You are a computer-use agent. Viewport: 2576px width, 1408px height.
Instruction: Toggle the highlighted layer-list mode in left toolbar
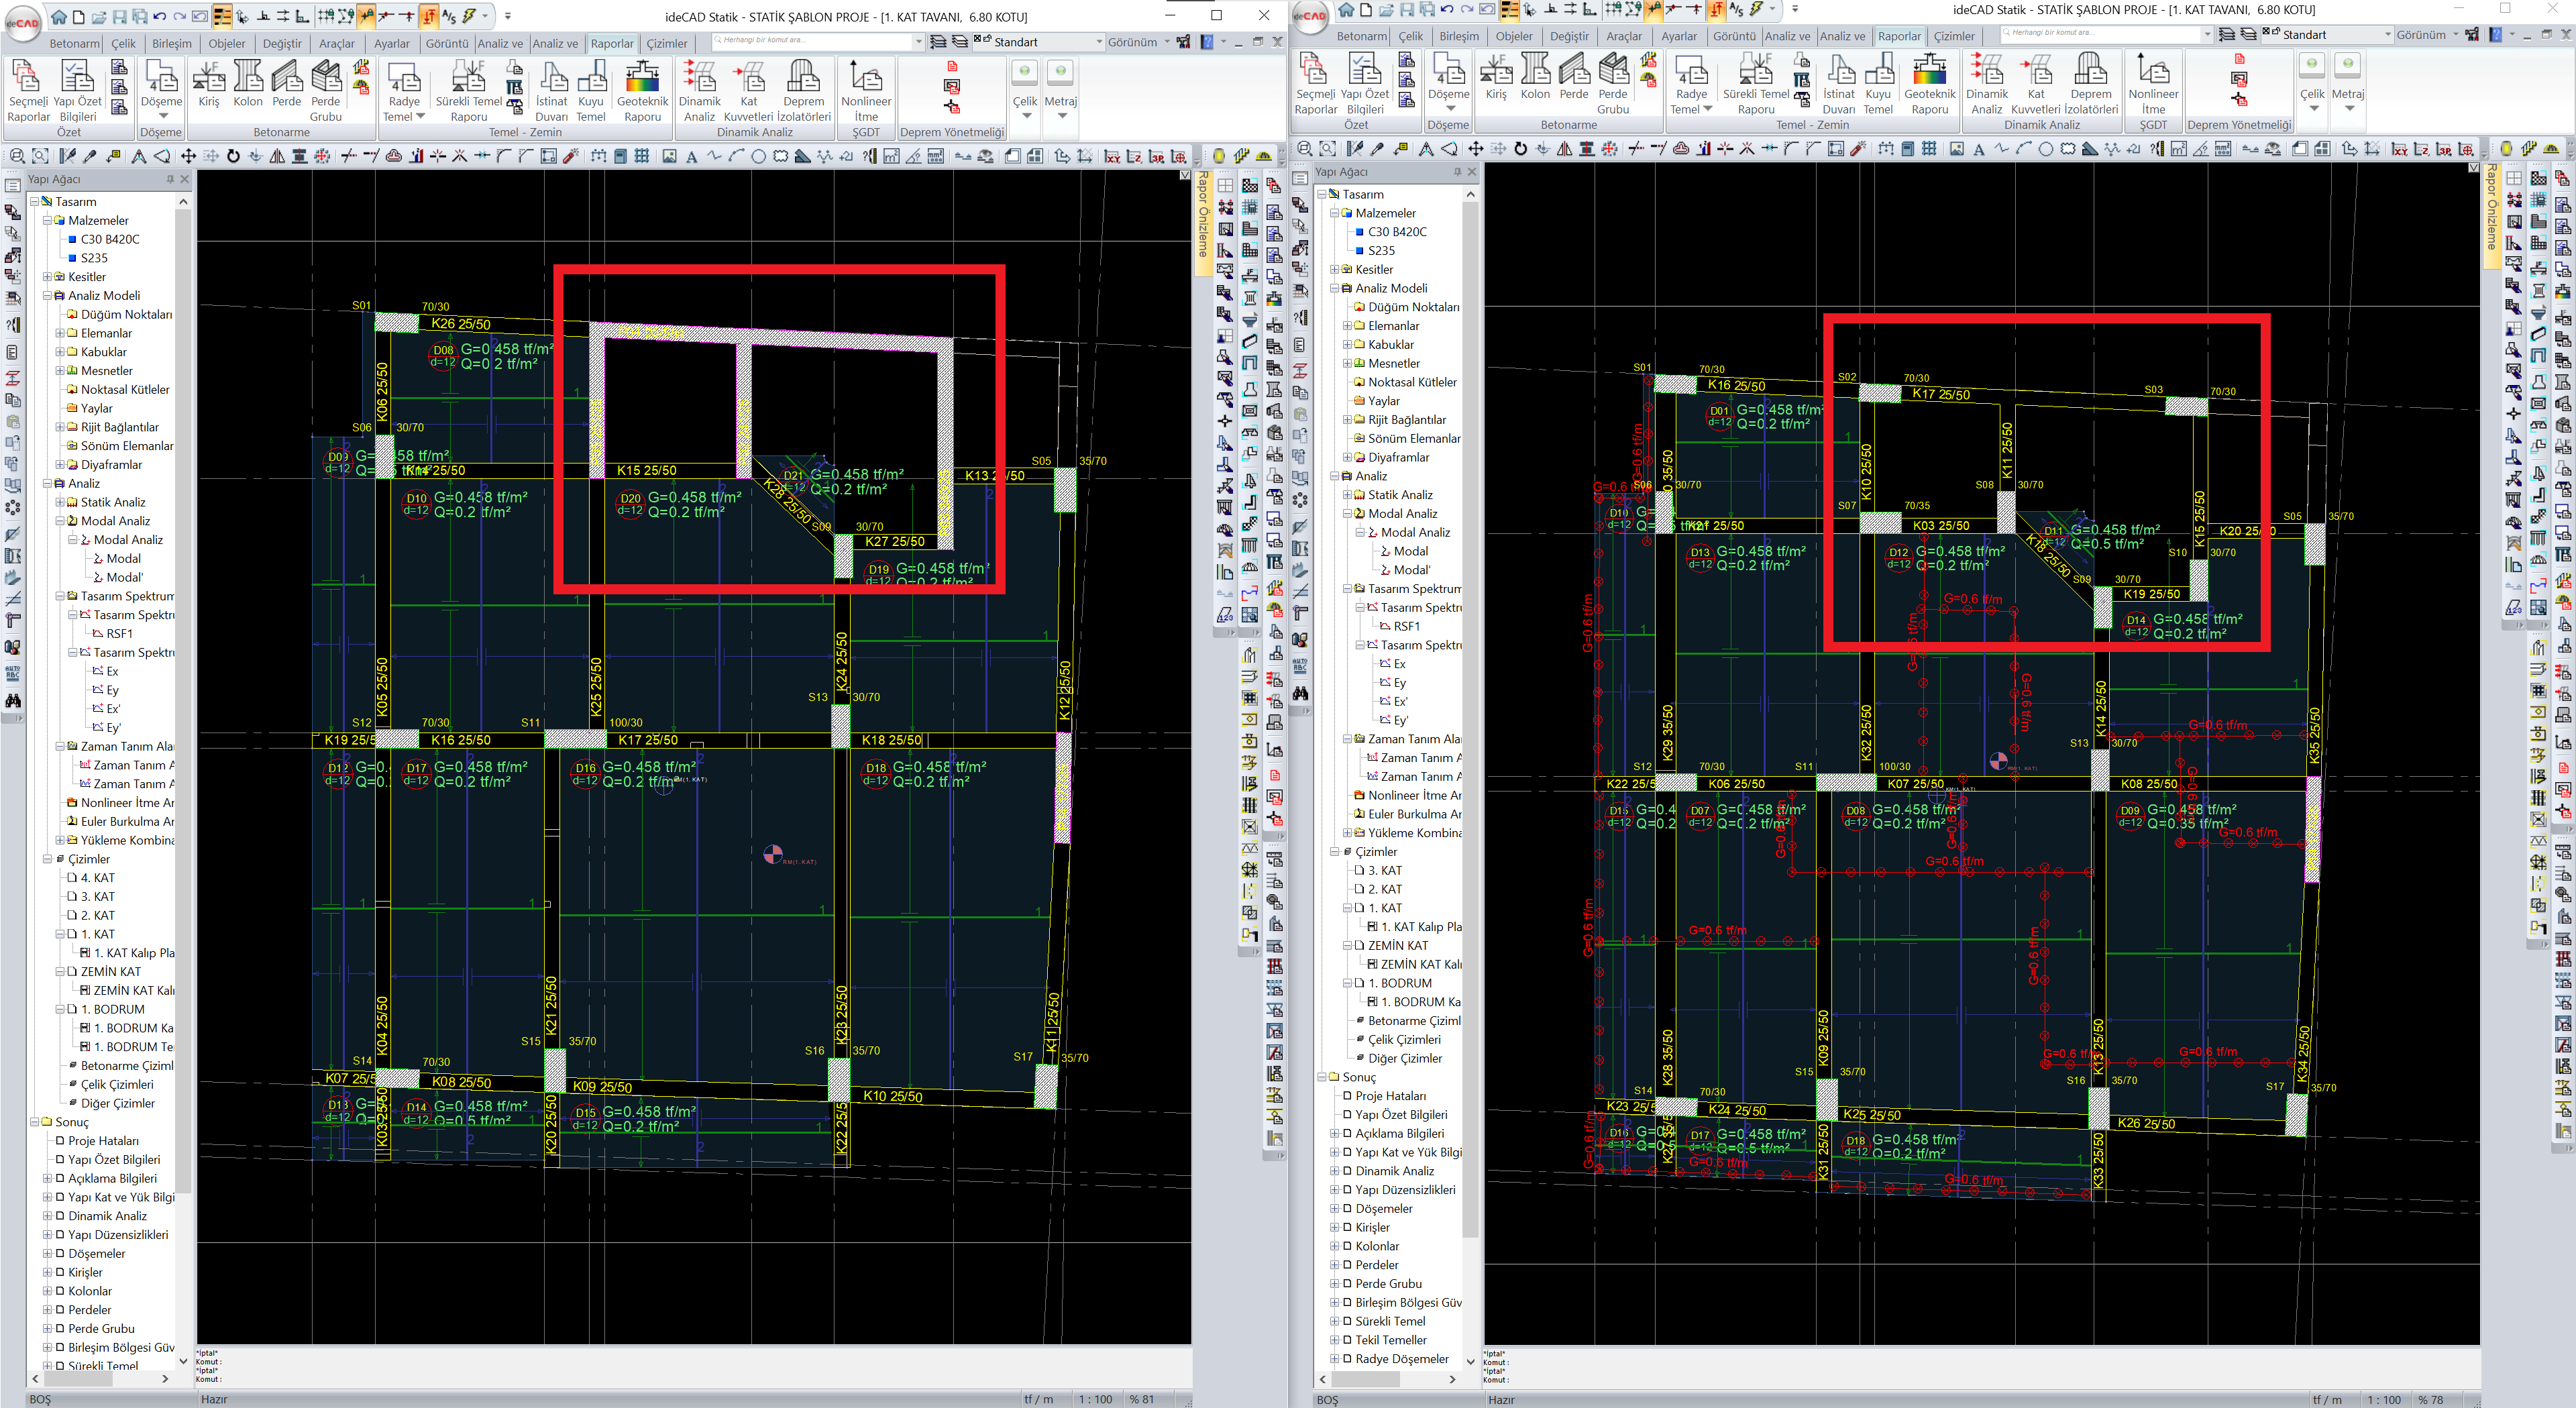pyautogui.click(x=222, y=16)
